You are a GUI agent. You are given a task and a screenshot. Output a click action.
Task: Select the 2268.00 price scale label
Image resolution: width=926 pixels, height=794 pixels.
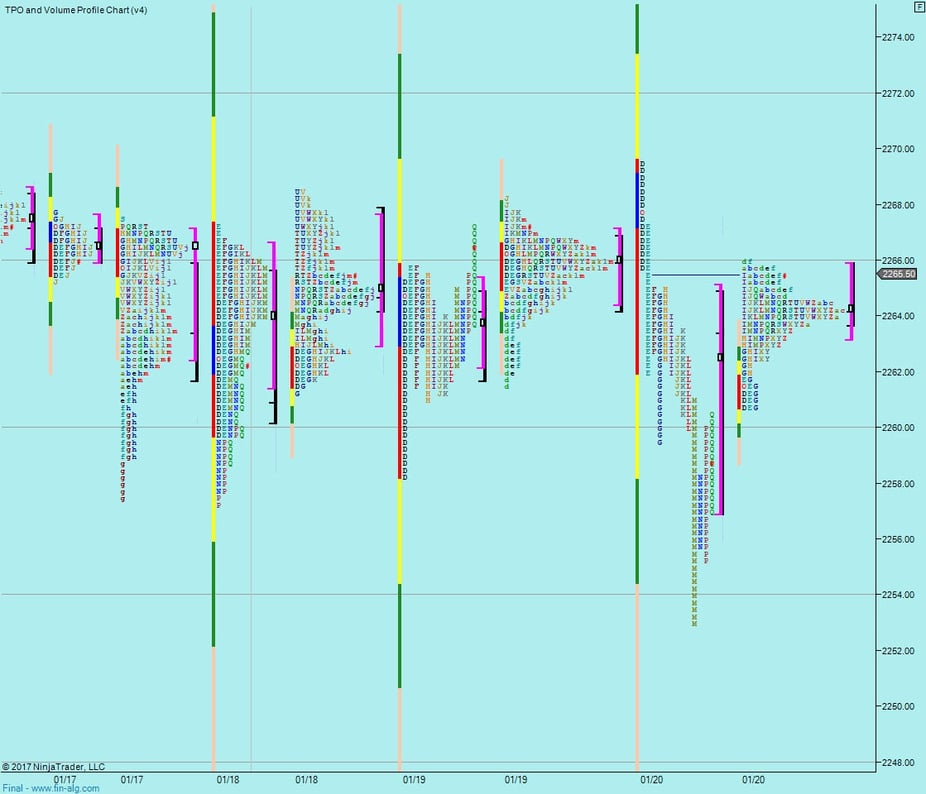point(898,205)
